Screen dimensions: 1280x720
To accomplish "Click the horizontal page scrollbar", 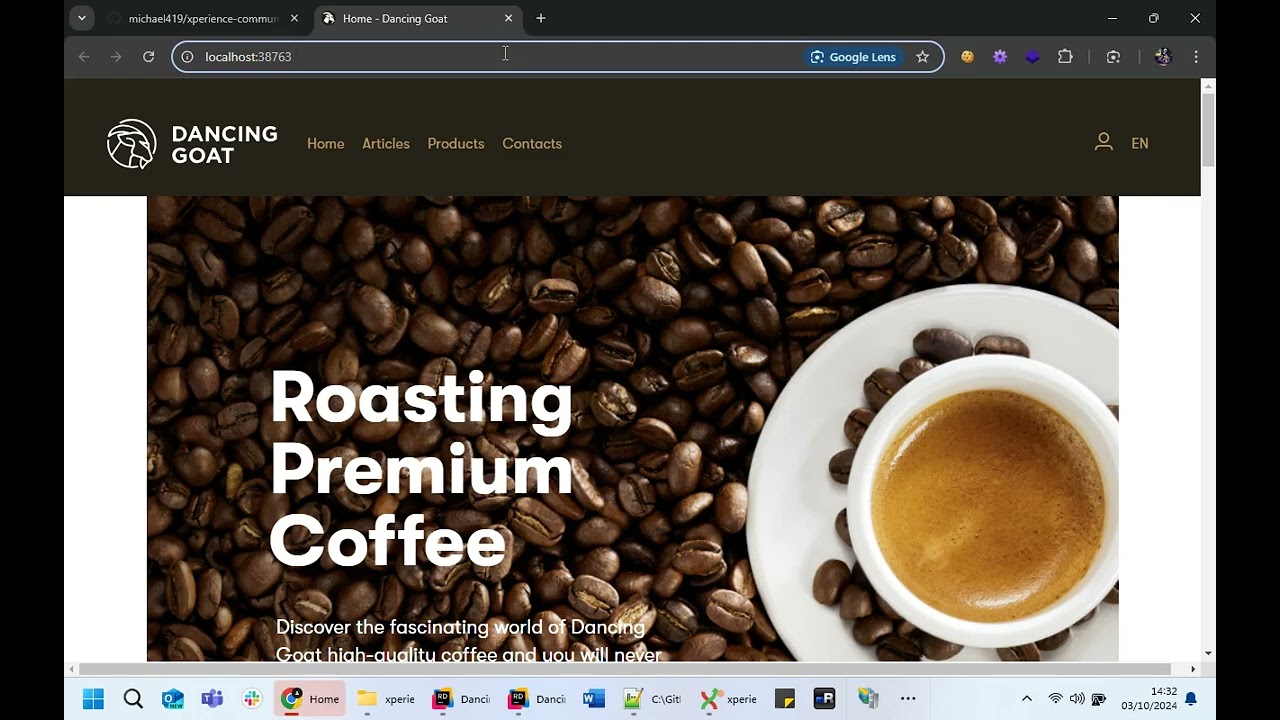I will click(625, 669).
